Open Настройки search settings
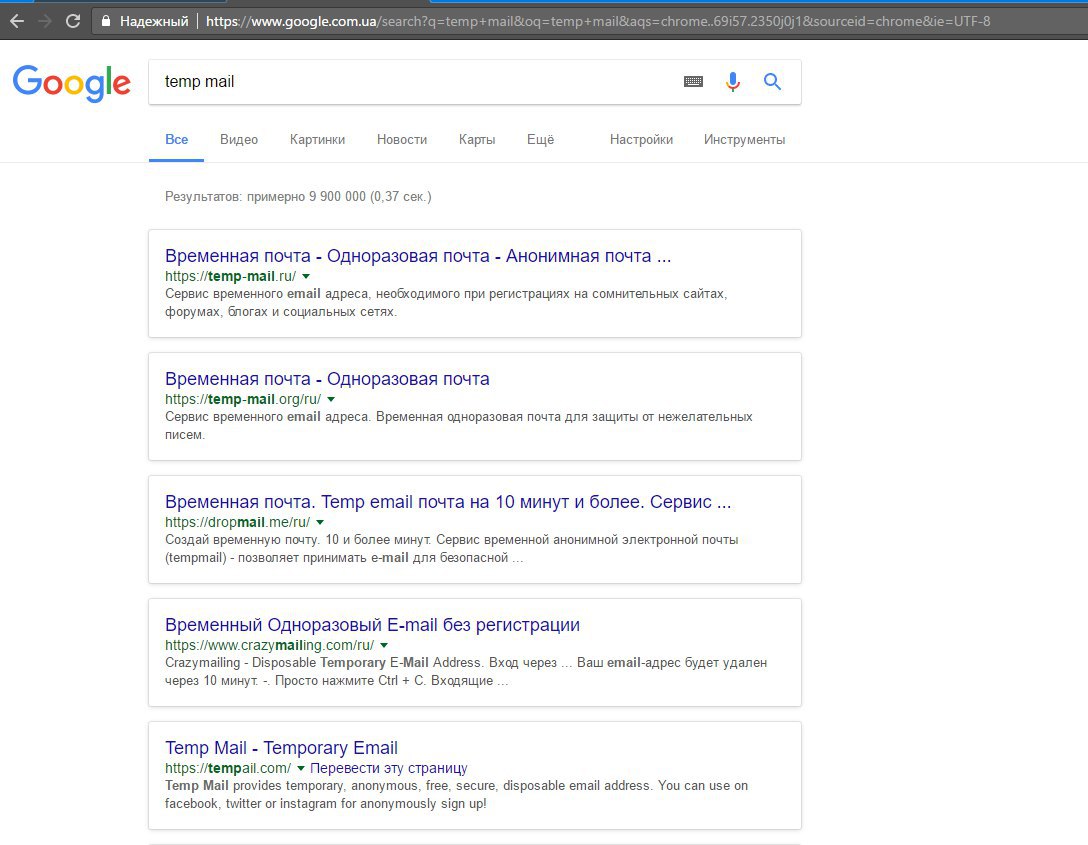 coord(641,139)
